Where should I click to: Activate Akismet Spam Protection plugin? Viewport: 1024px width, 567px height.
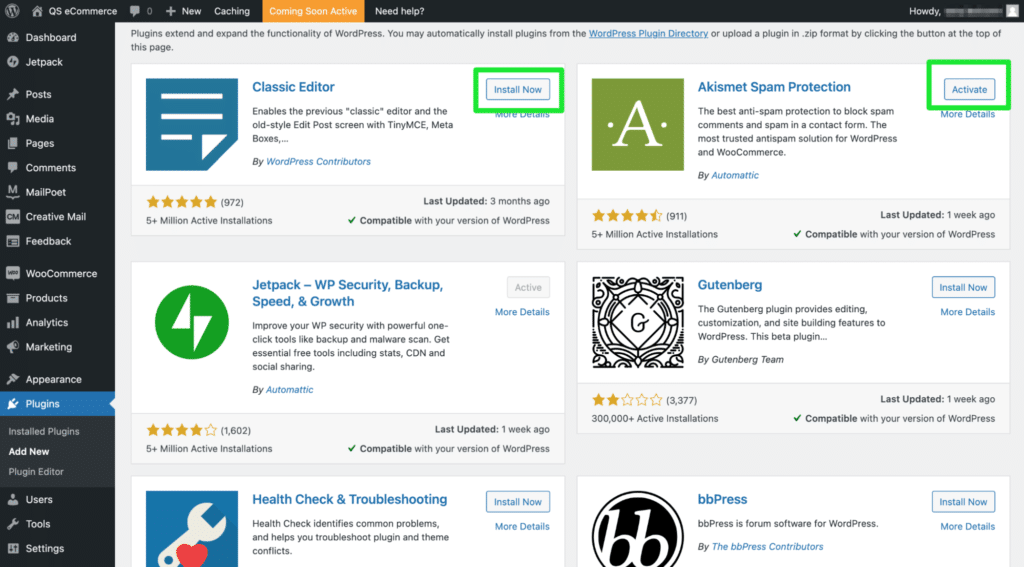[x=969, y=89]
